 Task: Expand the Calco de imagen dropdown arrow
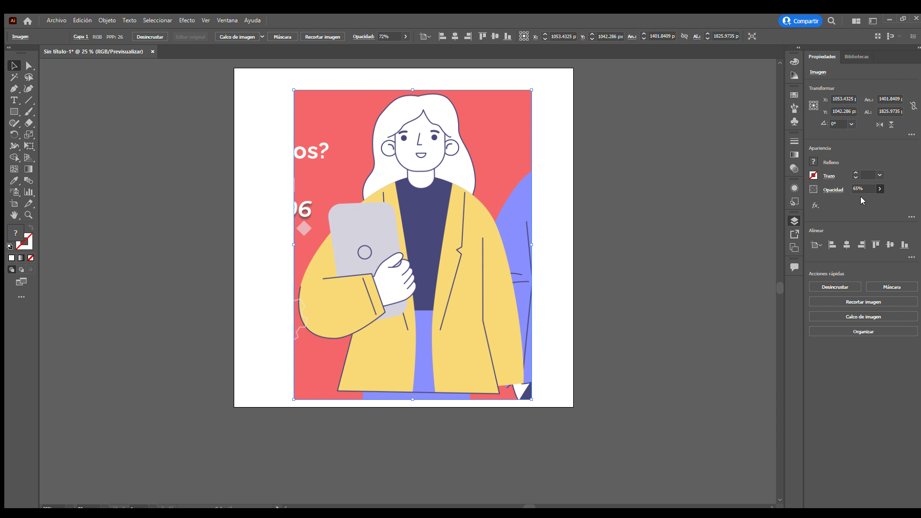coord(262,37)
